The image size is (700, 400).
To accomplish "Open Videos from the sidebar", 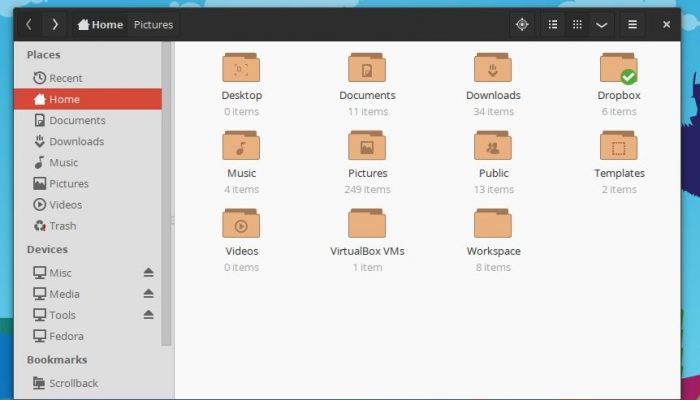I will (x=88, y=204).
